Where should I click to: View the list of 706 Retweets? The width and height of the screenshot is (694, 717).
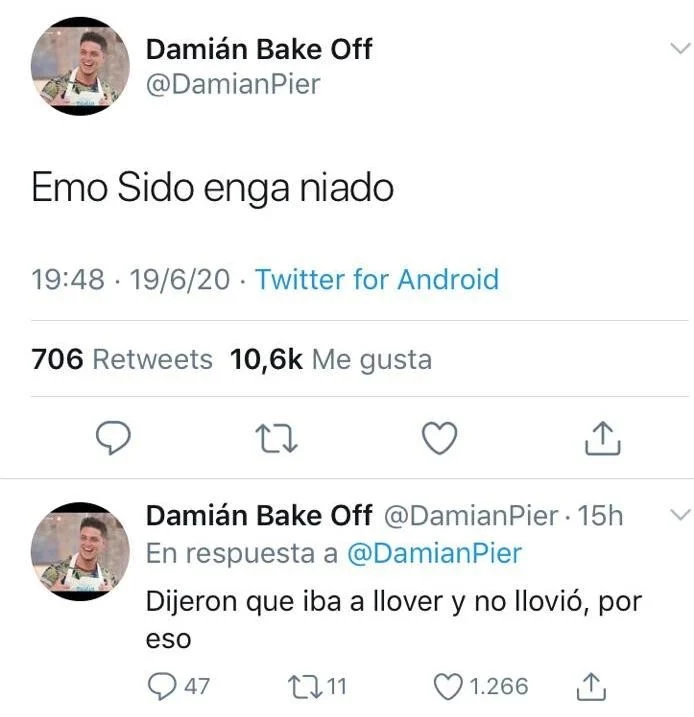point(122,359)
